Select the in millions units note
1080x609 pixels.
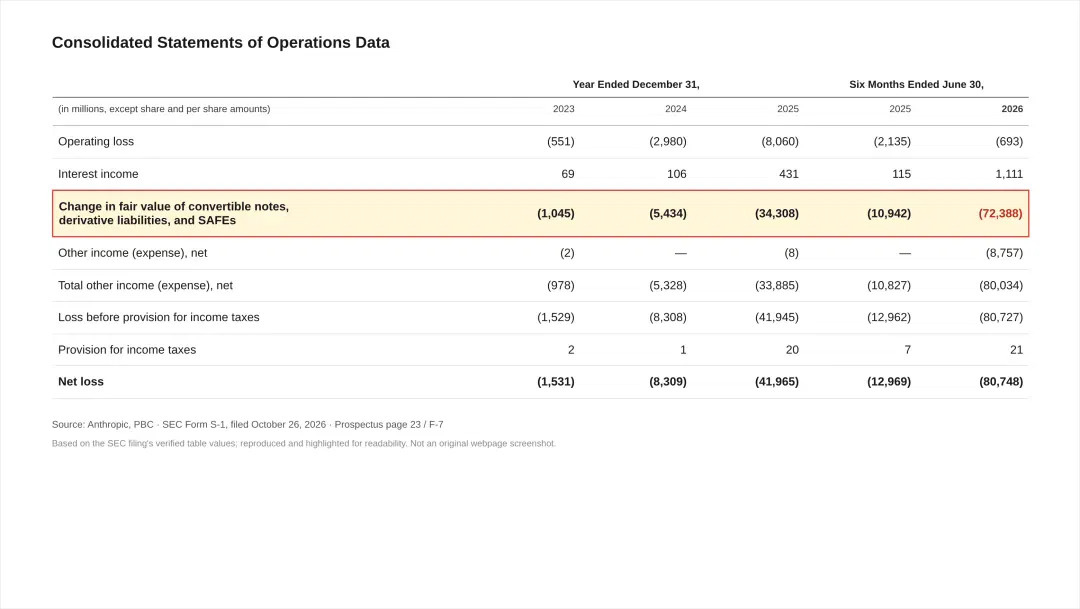tap(164, 109)
